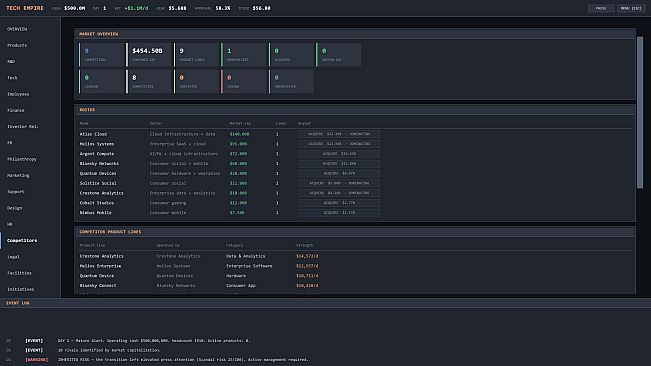Click the Pause button in top bar

pyautogui.click(x=601, y=8)
